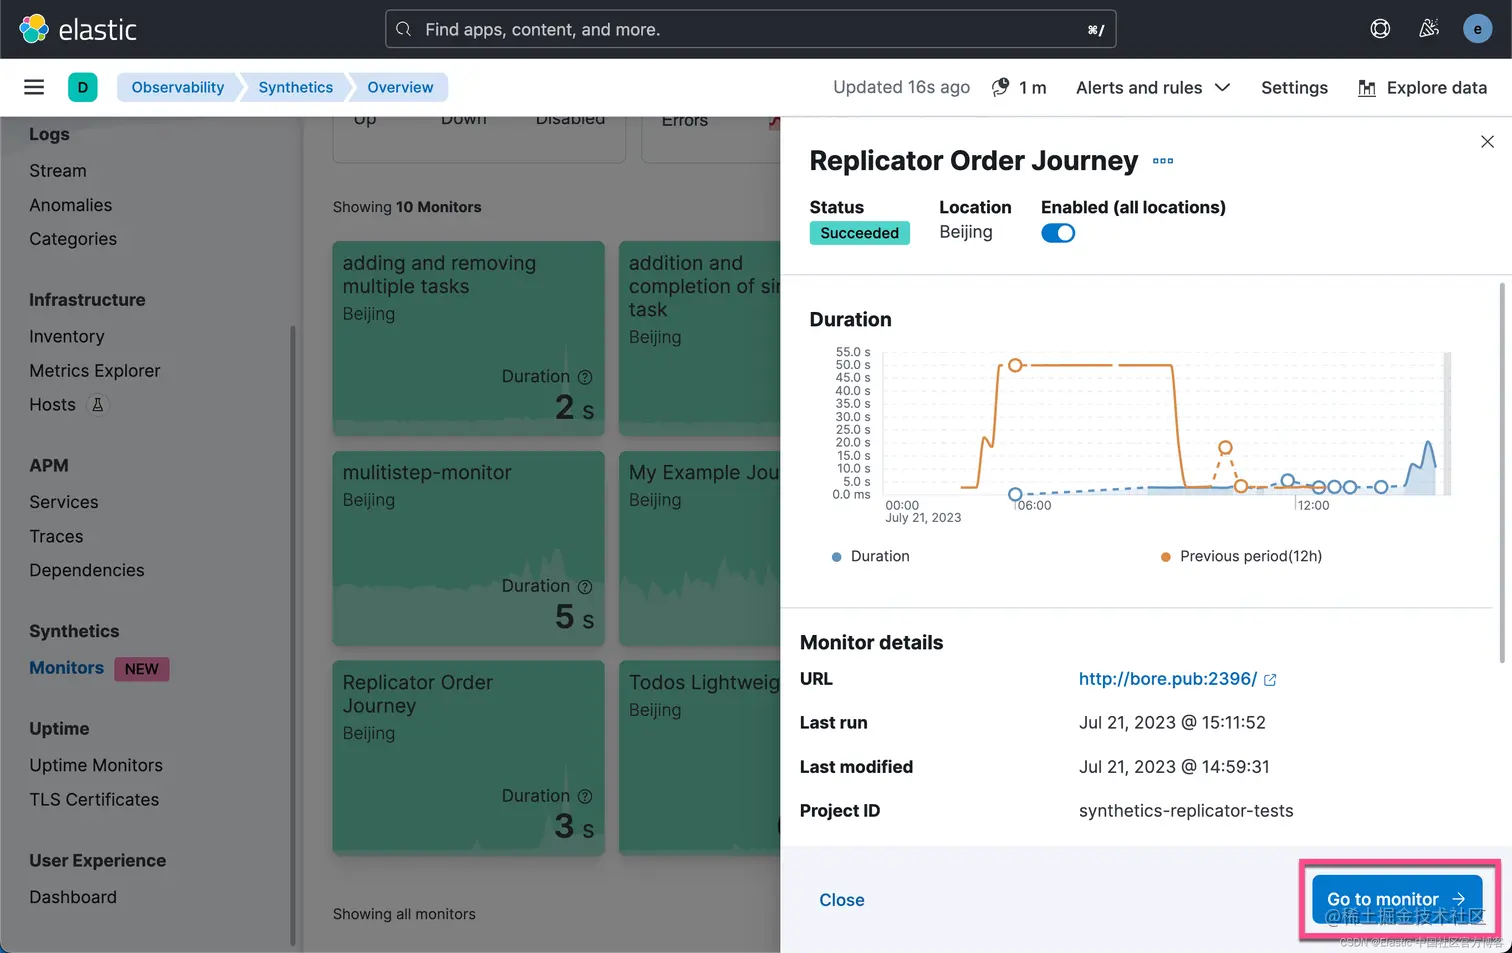
Task: Open the user avatar menu
Action: tap(1477, 29)
